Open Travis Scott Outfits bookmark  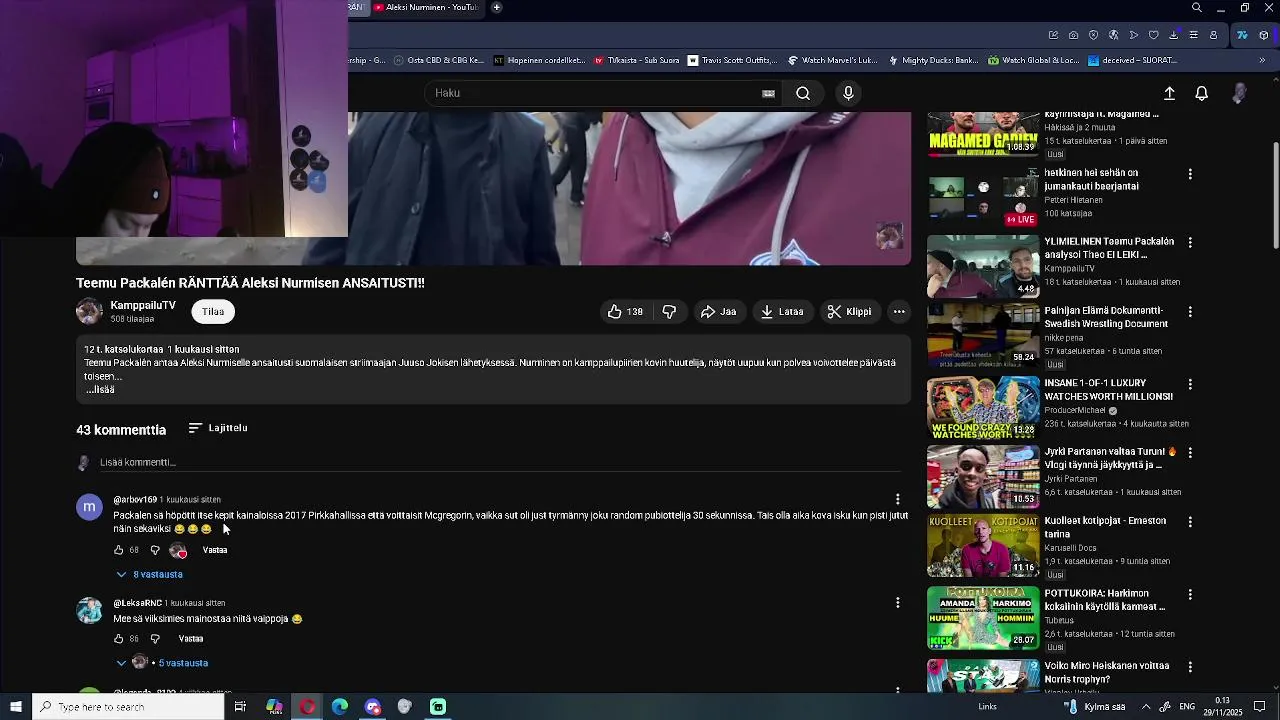click(x=732, y=60)
